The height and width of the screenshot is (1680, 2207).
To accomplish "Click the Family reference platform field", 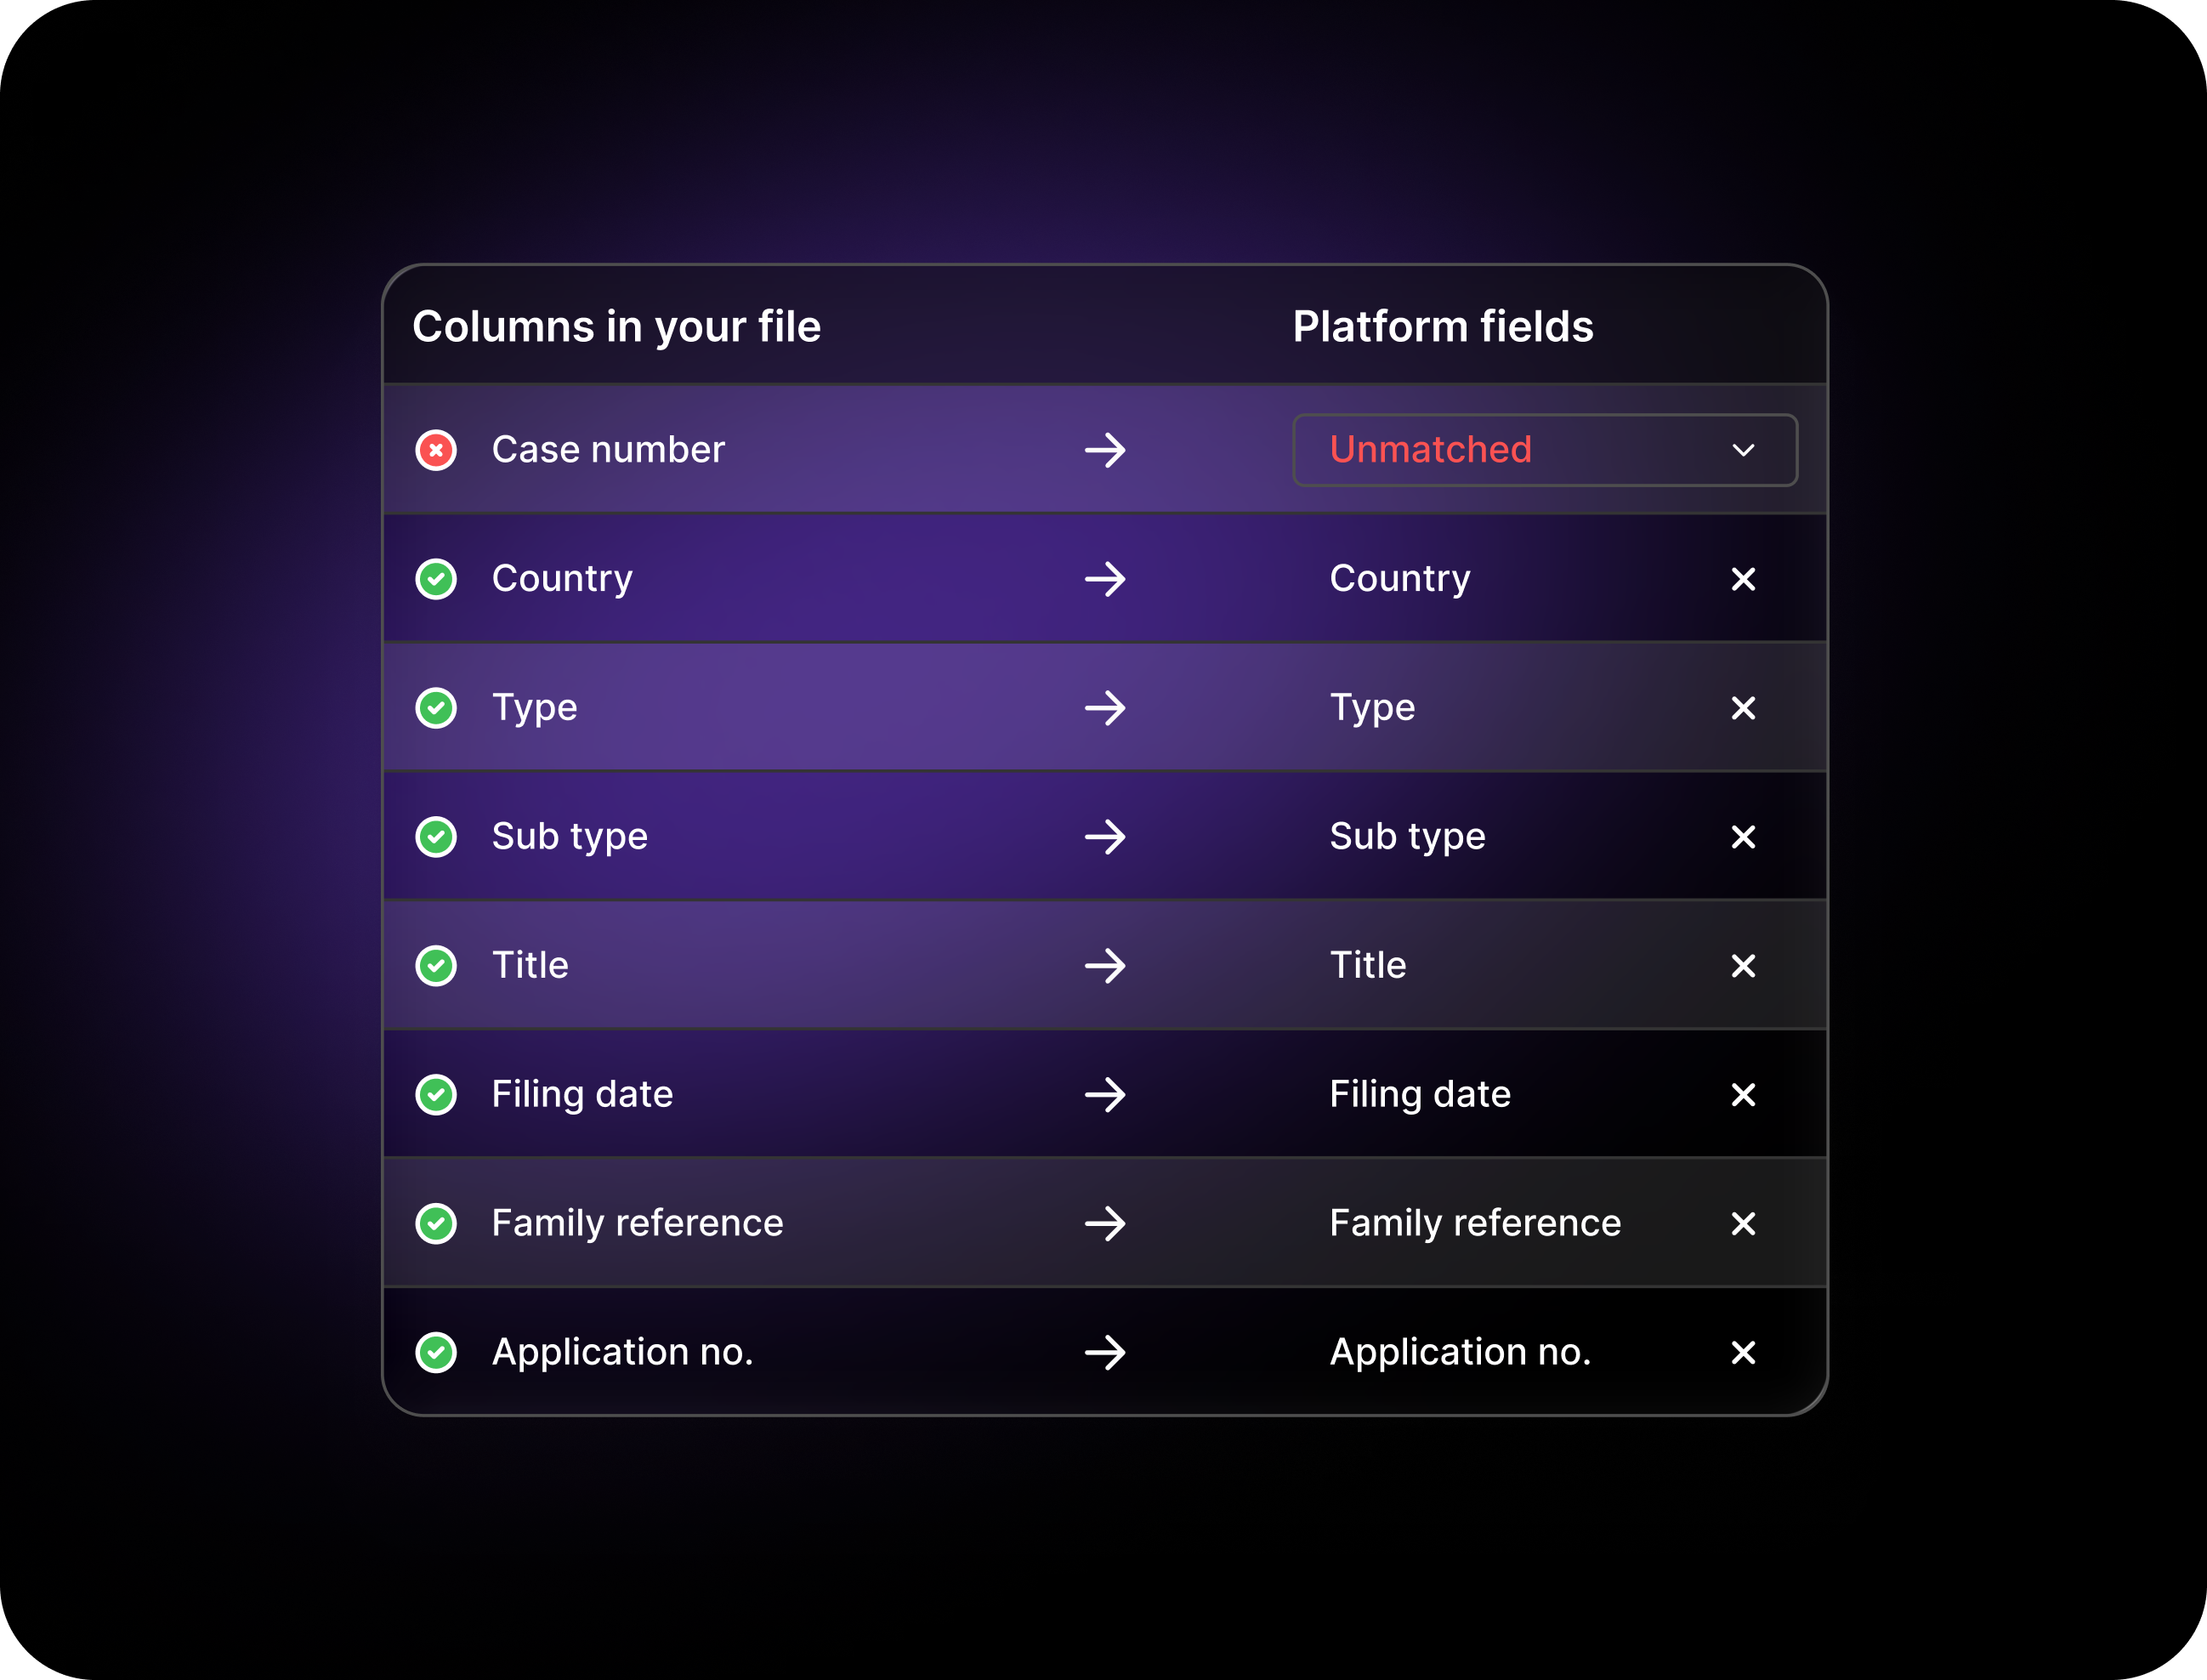I will [1475, 1224].
